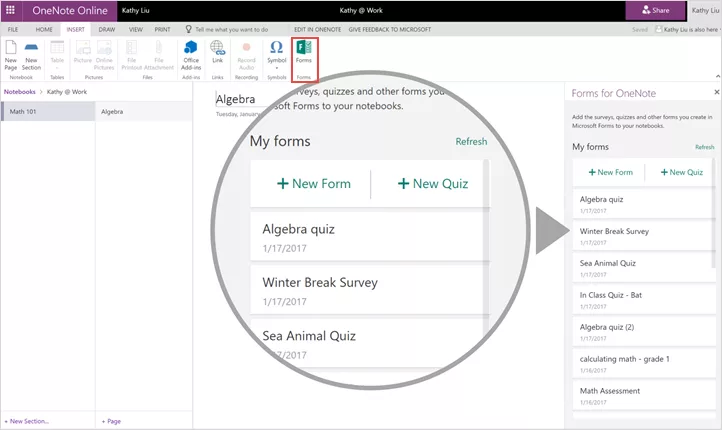Viewport: 722px width, 430px height.
Task: Open the Table insert option
Action: (x=57, y=55)
